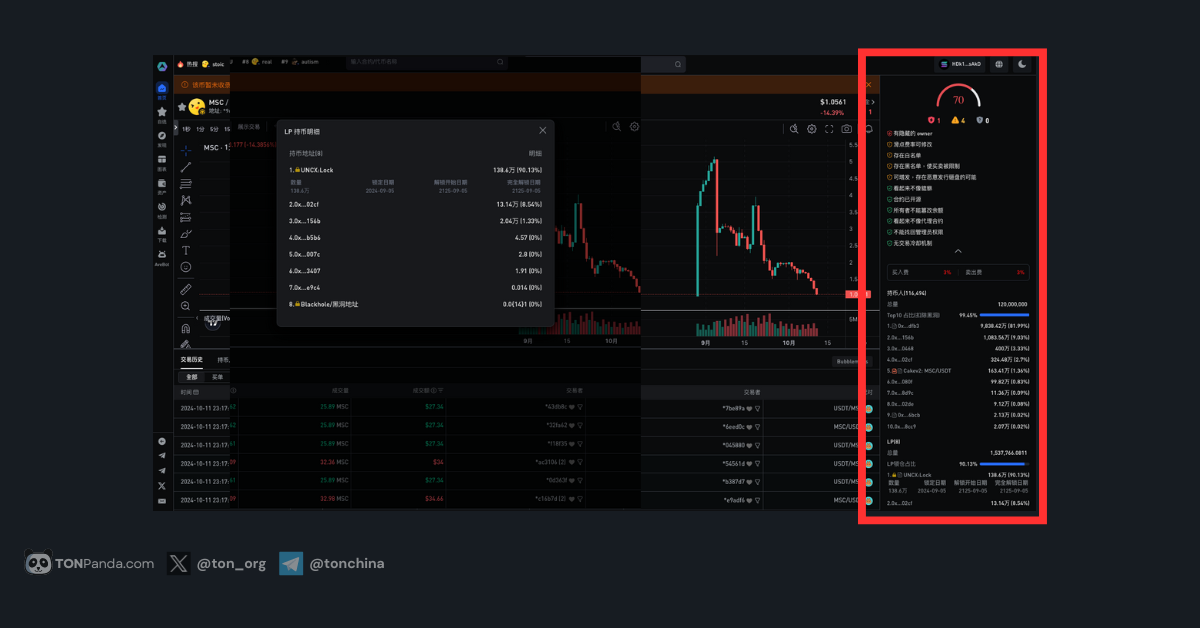The width and height of the screenshot is (1200, 628).
Task: Click the UNCX Lock holder entry
Action: pyautogui.click(x=314, y=170)
